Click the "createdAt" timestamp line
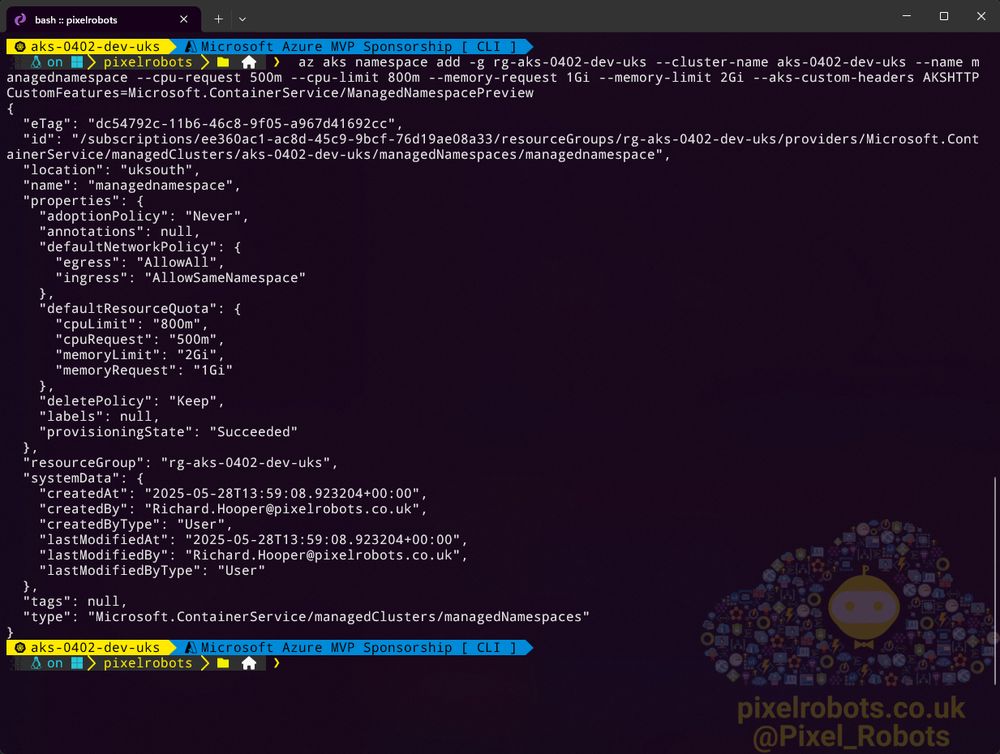This screenshot has height=754, width=1000. (233, 494)
